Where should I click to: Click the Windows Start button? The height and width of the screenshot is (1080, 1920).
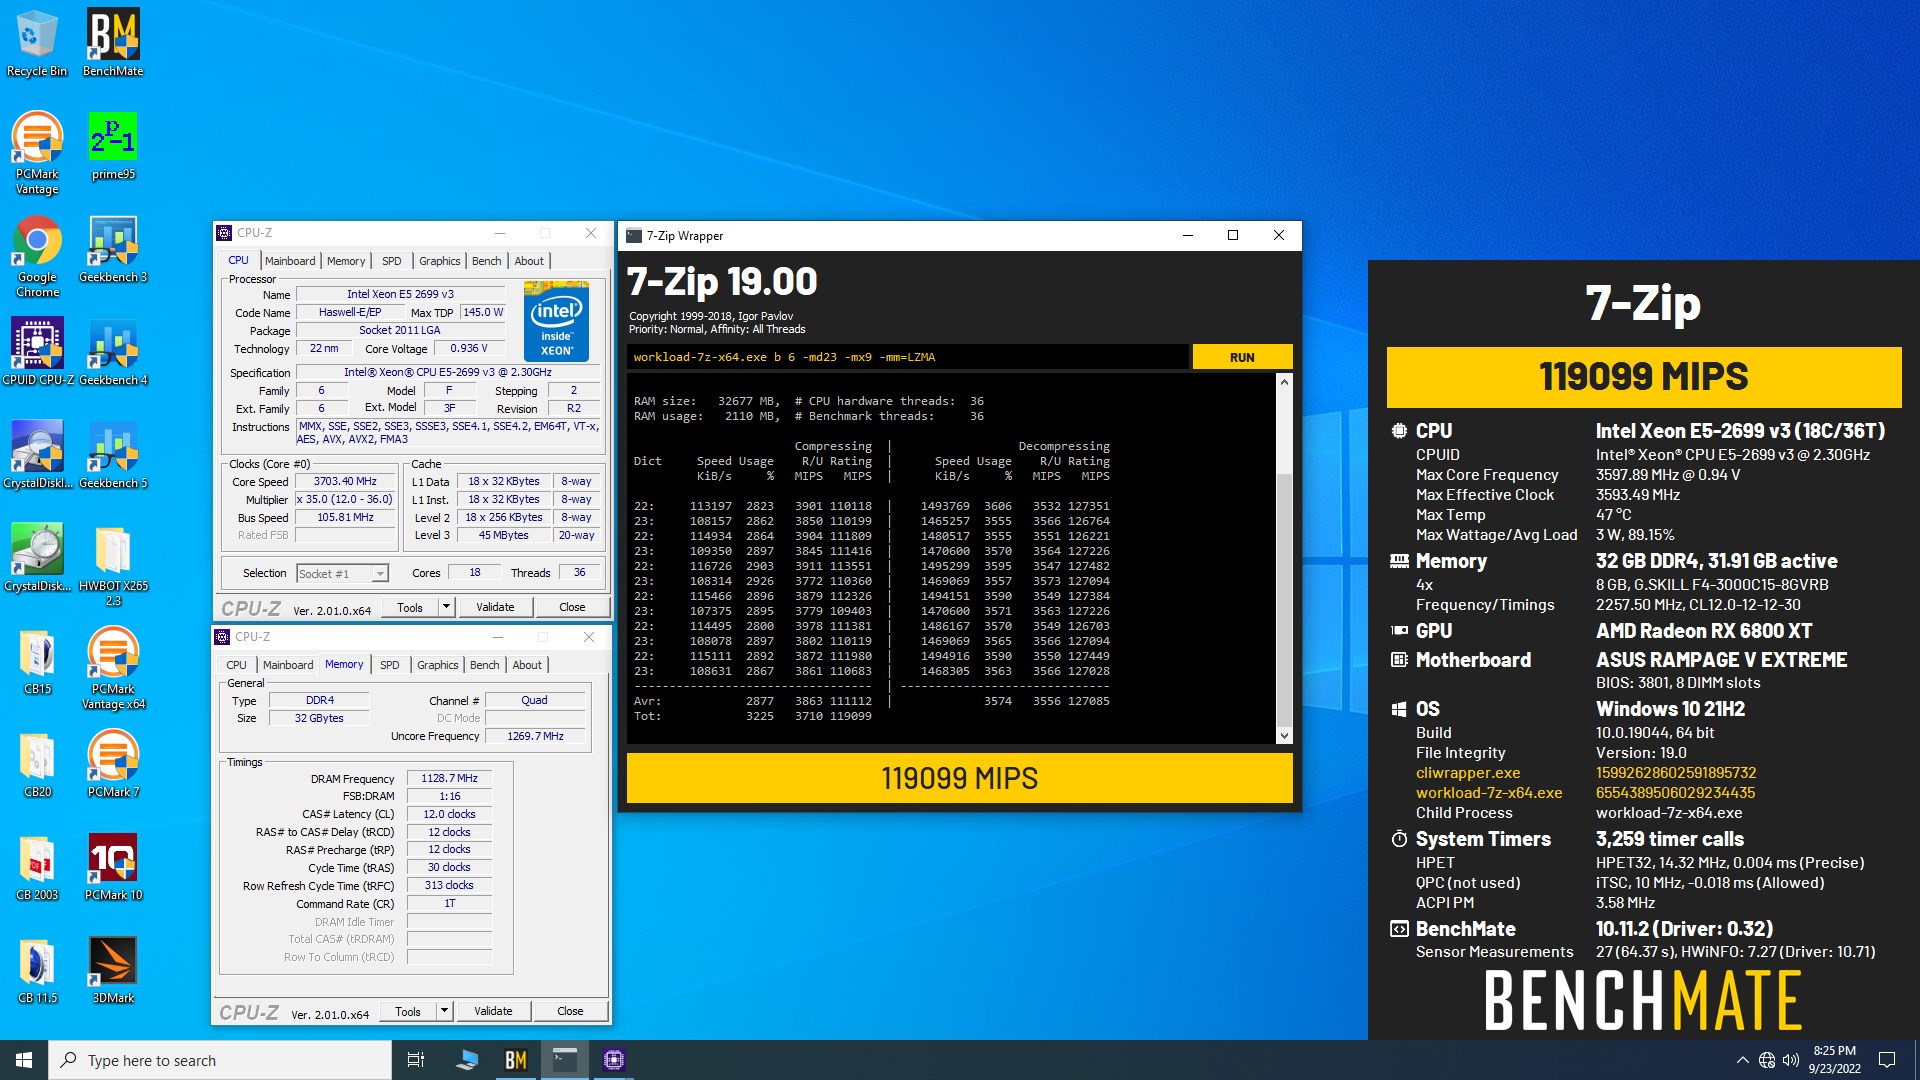[x=24, y=1060]
